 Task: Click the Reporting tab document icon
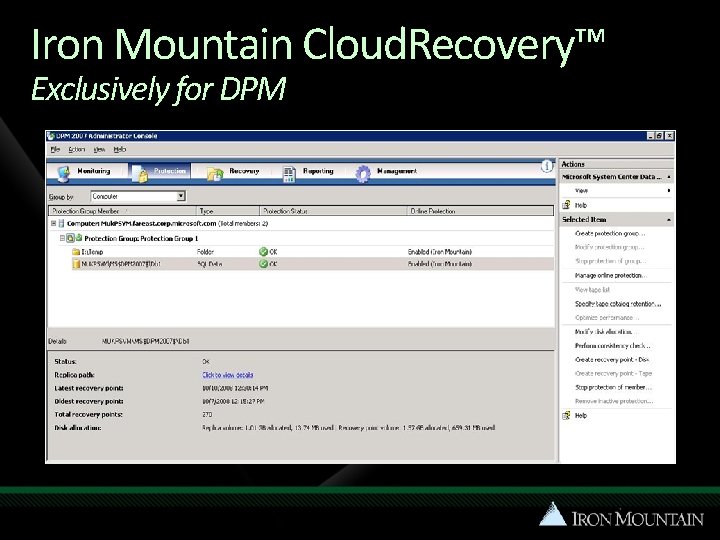tap(289, 174)
